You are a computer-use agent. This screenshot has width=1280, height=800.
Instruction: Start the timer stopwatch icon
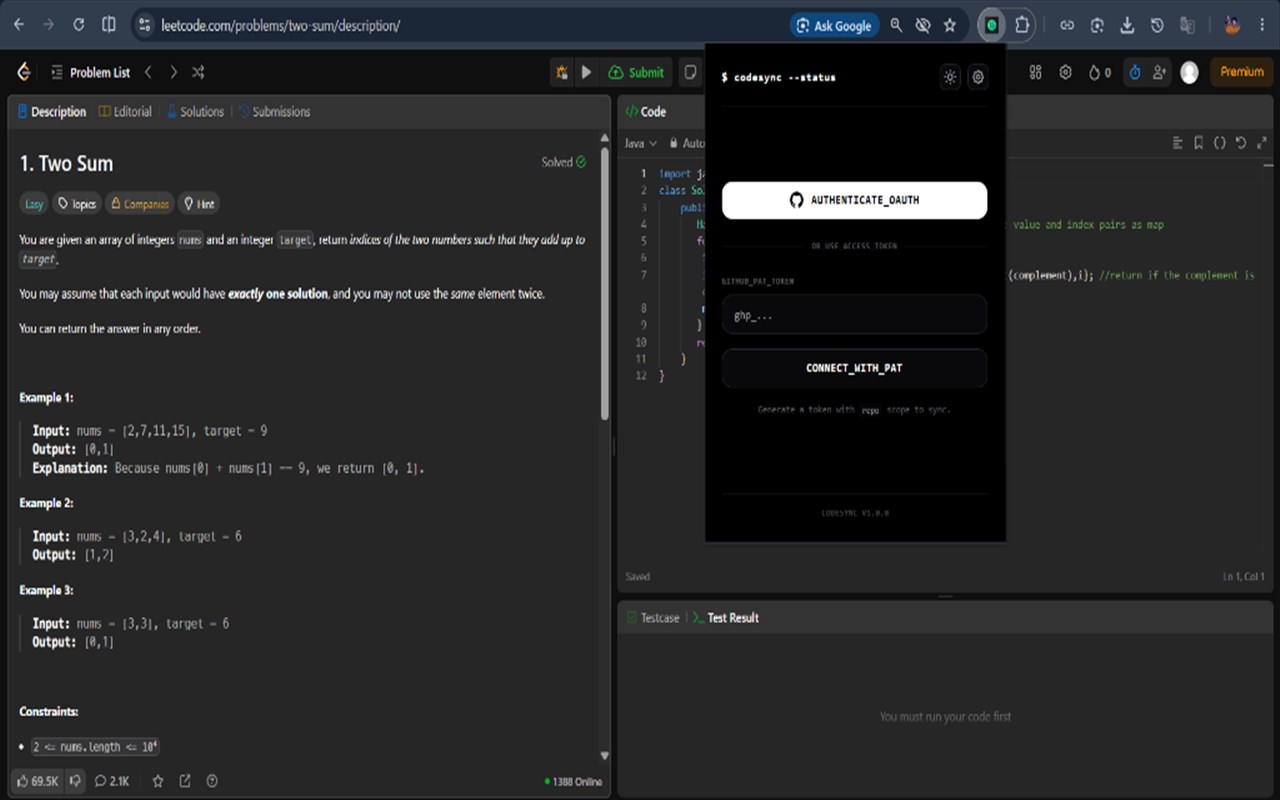coord(1135,72)
